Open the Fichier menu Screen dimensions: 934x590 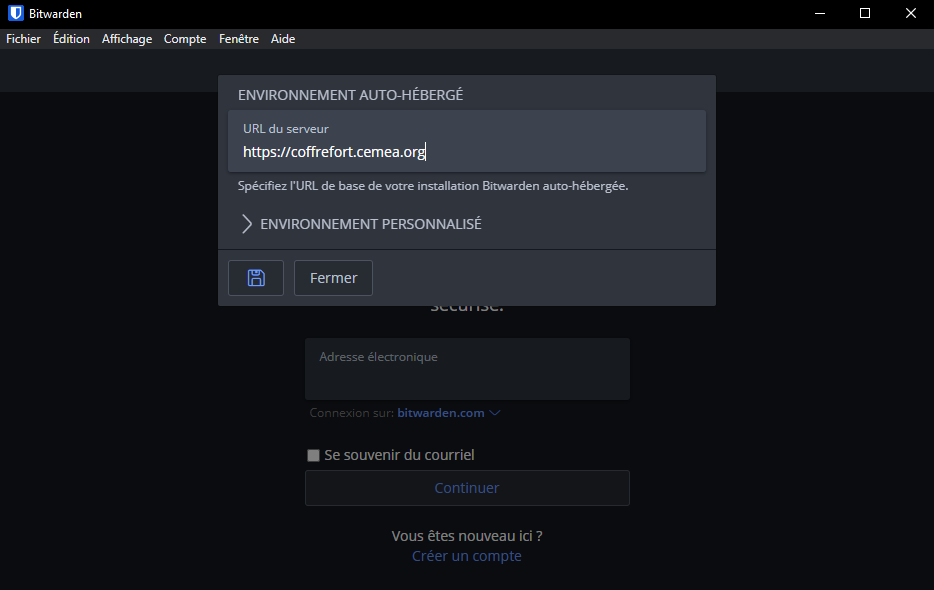23,39
